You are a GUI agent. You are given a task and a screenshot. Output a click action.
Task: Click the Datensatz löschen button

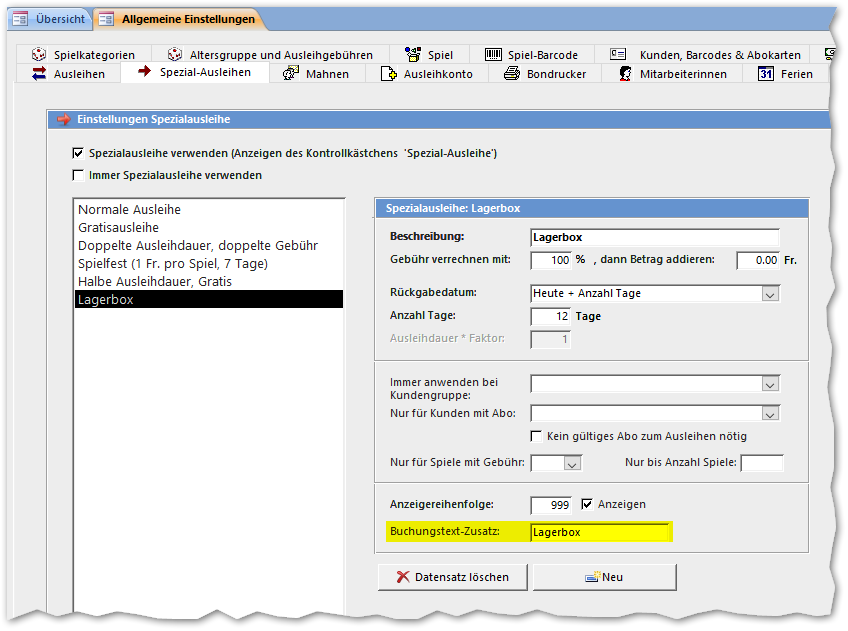point(453,577)
